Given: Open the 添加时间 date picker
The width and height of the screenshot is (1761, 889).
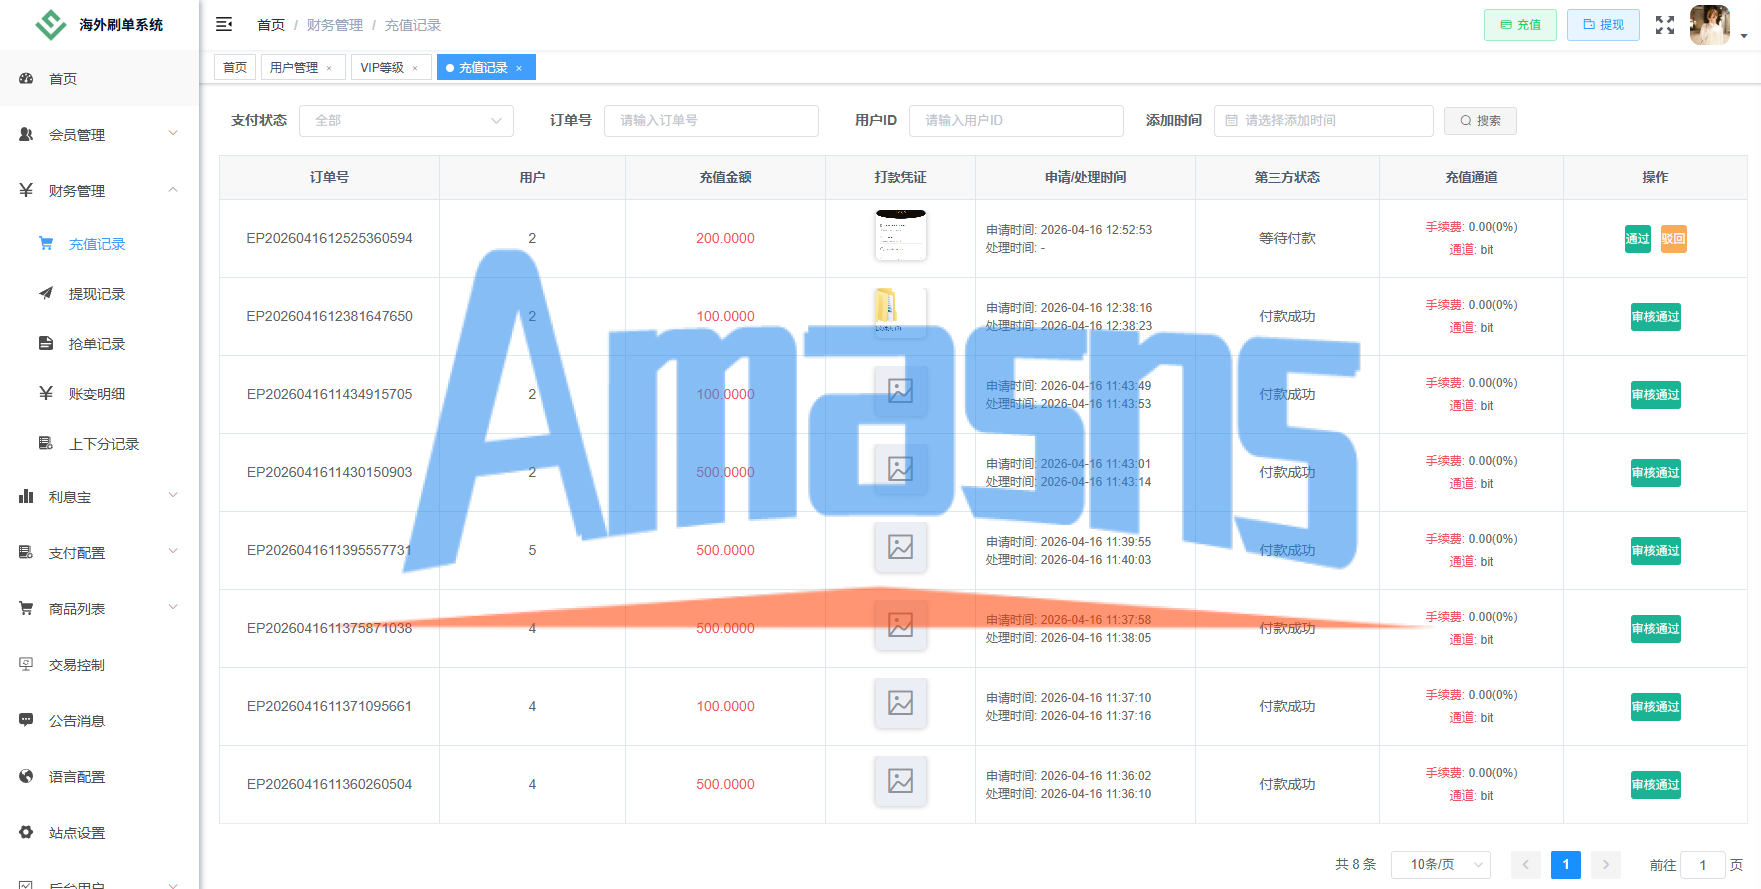Looking at the screenshot, I should pos(1324,120).
